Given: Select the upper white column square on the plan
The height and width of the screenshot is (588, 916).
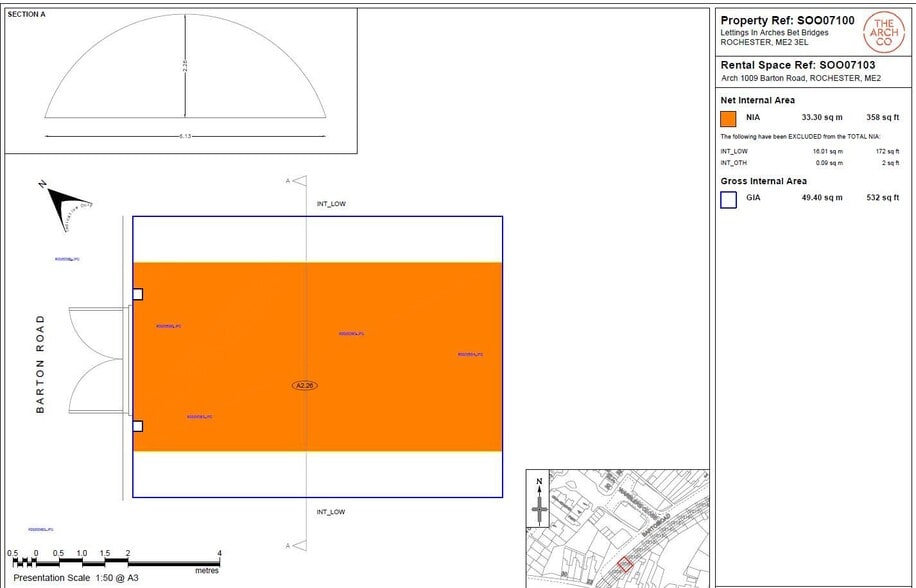Looking at the screenshot, I should point(138,294).
